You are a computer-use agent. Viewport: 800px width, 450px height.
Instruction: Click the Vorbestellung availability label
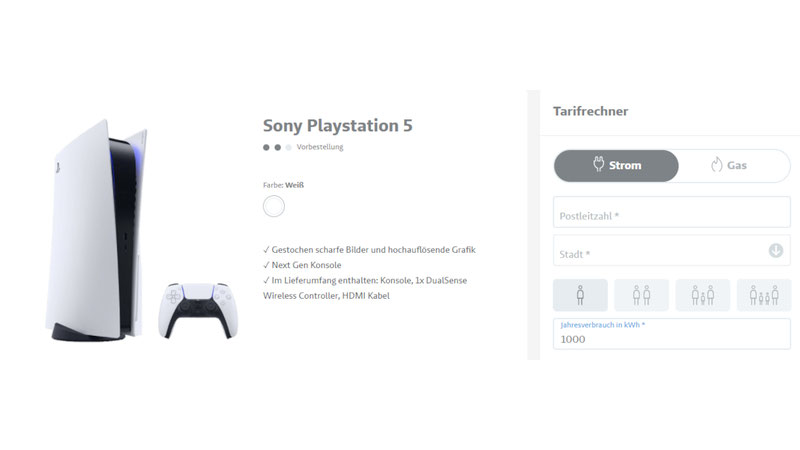point(320,147)
